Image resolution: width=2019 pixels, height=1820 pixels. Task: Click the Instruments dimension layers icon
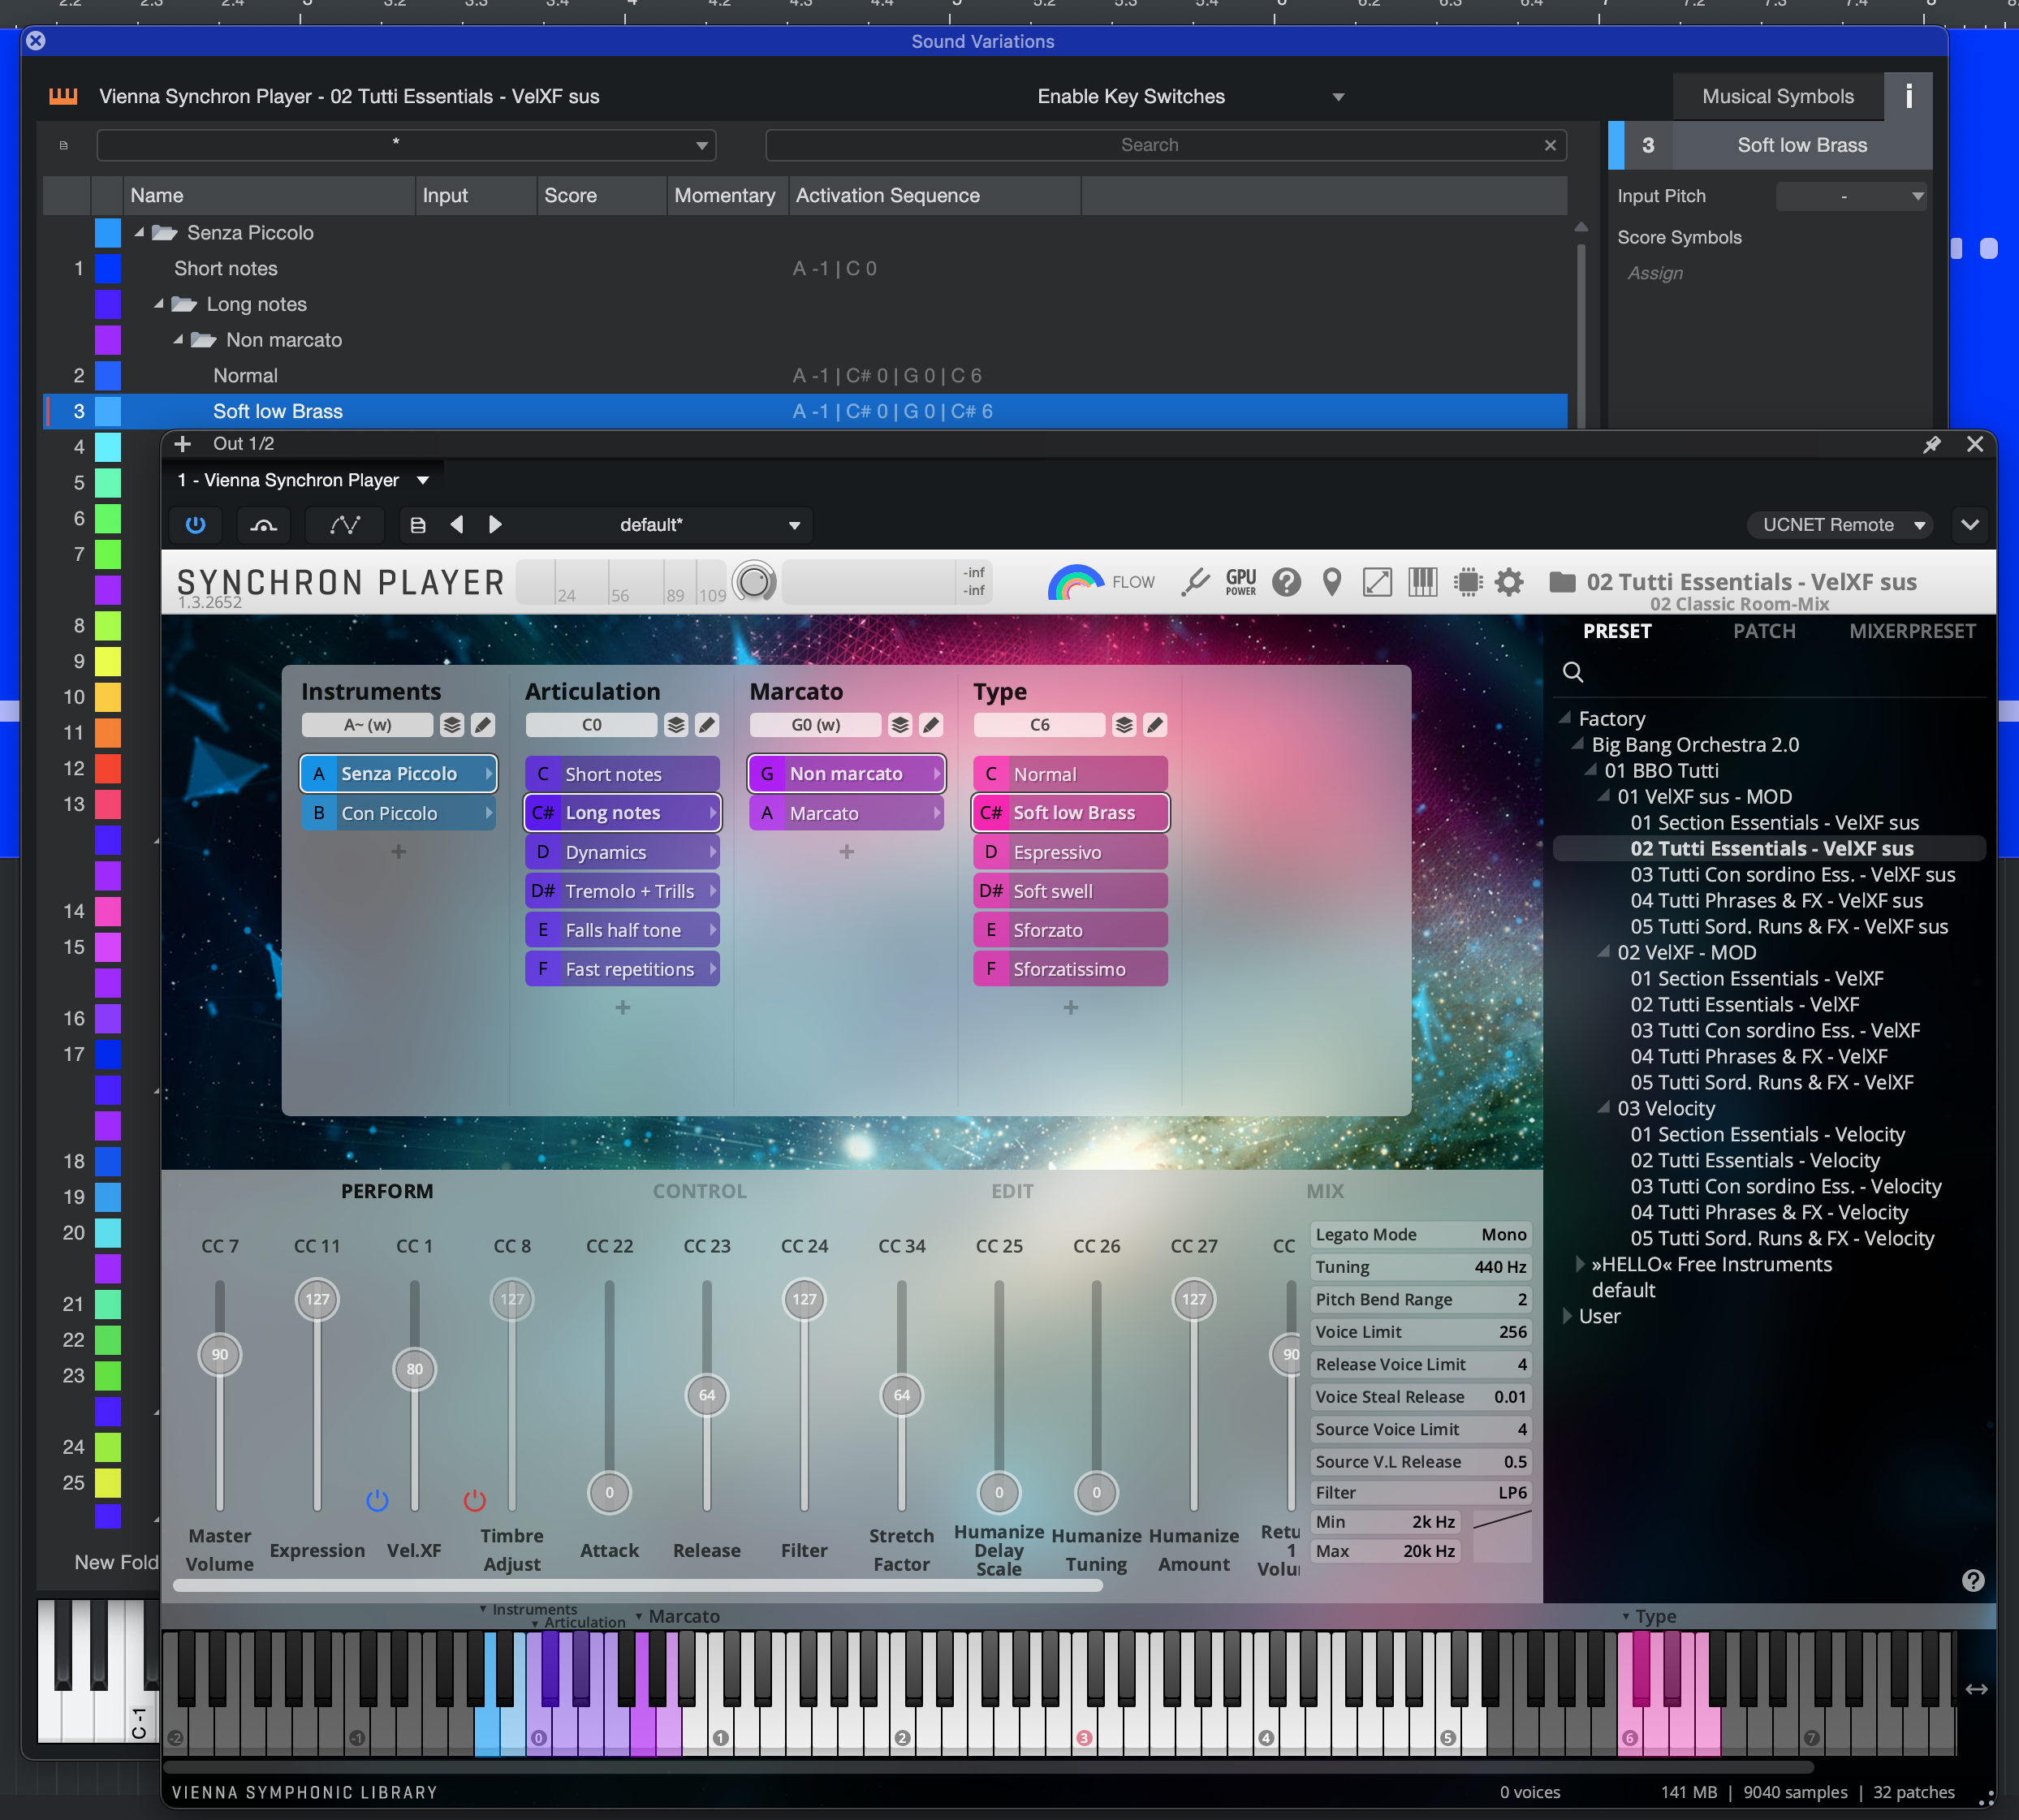[452, 725]
